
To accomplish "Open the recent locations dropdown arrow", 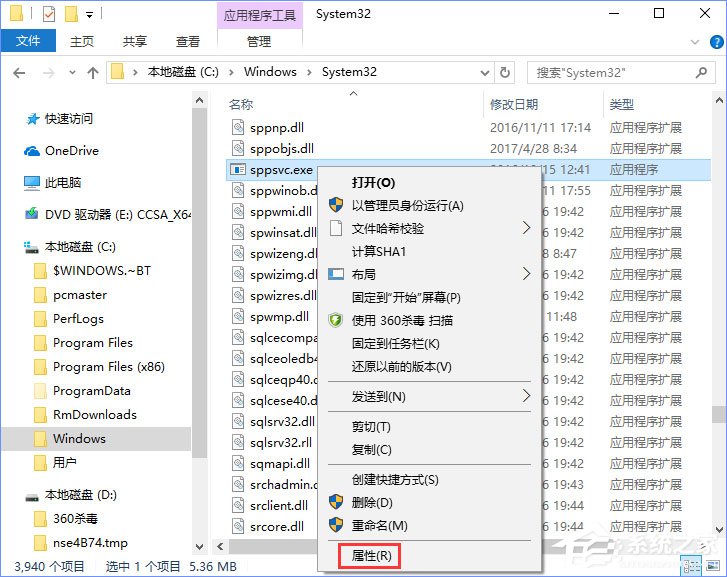I will tap(72, 73).
